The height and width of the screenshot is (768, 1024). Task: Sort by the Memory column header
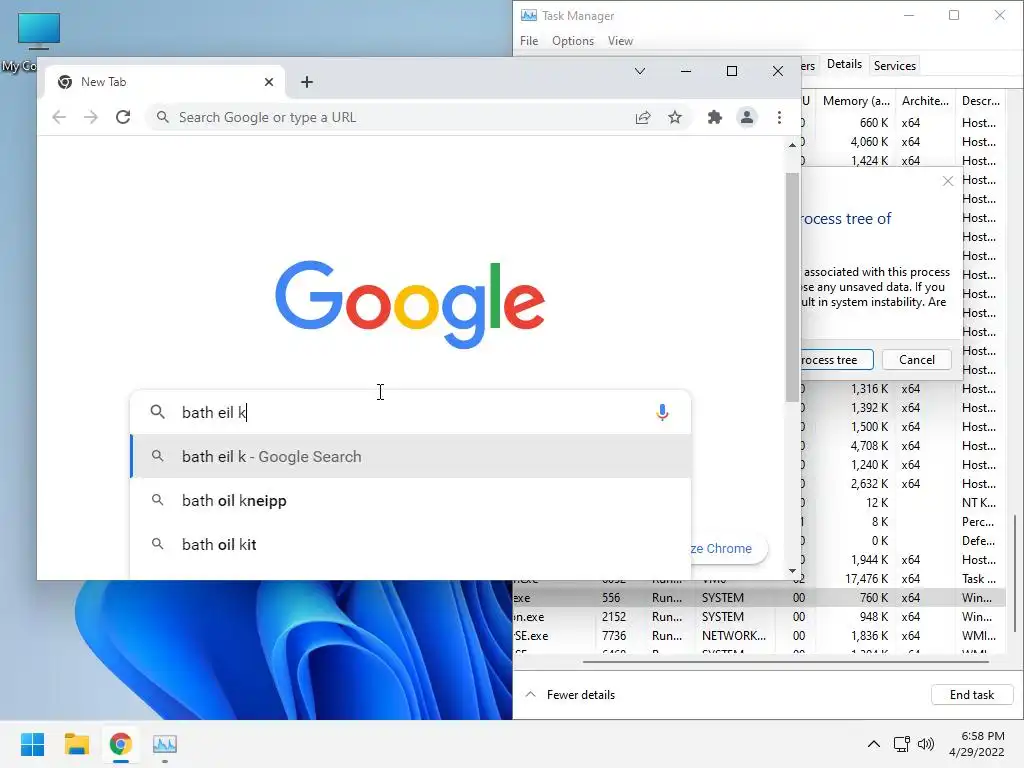[856, 101]
